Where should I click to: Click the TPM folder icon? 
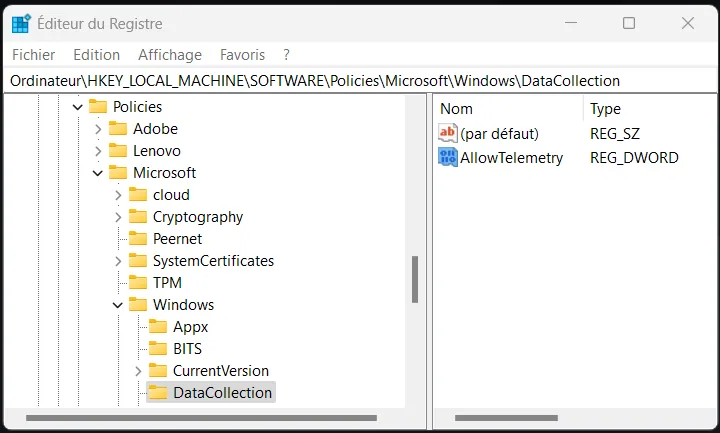pyautogui.click(x=138, y=282)
